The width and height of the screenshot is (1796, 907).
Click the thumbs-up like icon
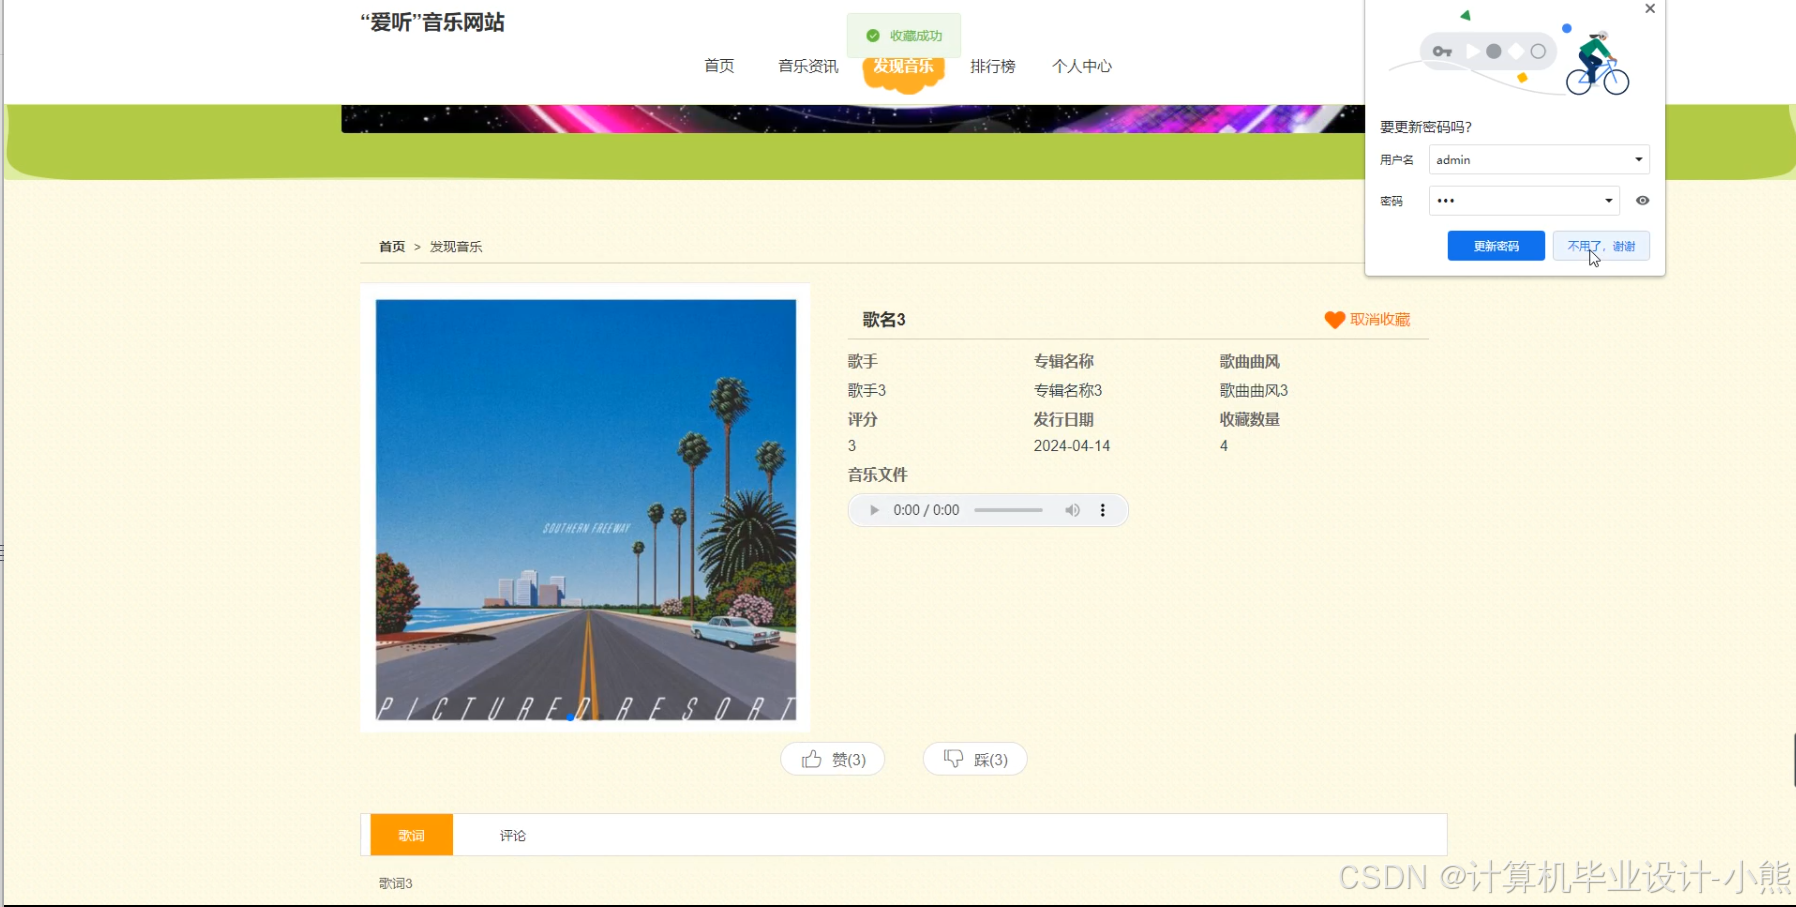point(811,759)
